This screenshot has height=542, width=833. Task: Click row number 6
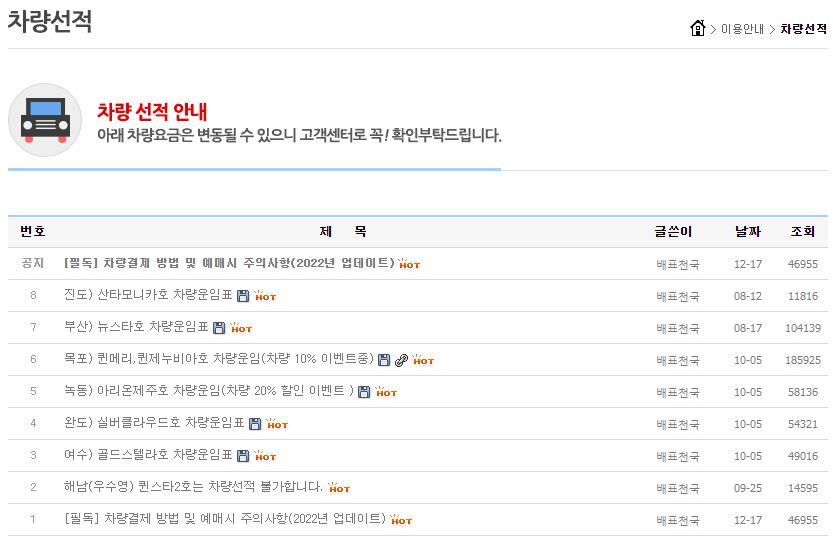click(33, 359)
